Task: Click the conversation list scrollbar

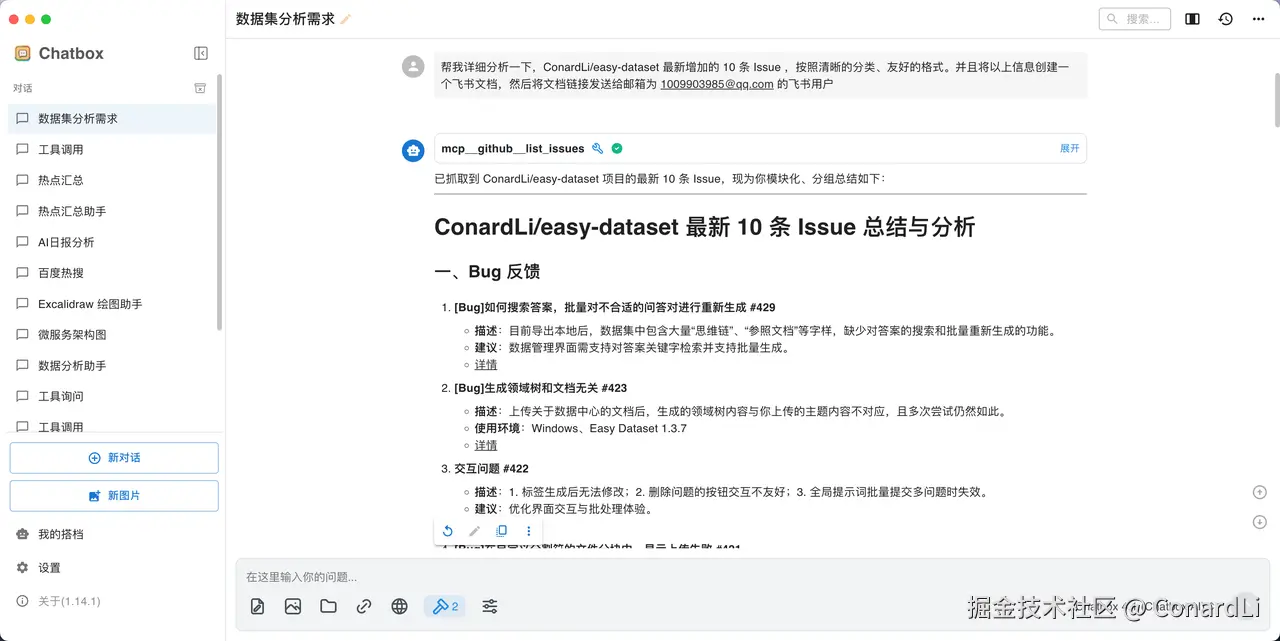Action: pyautogui.click(x=220, y=202)
